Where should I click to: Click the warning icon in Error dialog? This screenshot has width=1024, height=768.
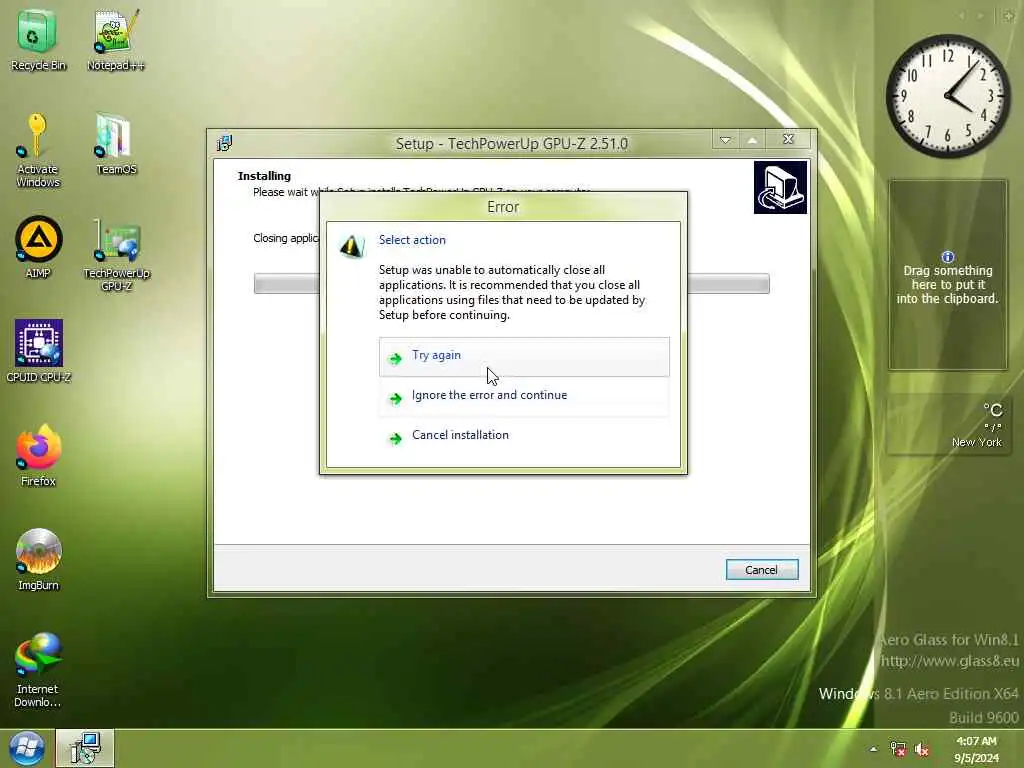352,246
